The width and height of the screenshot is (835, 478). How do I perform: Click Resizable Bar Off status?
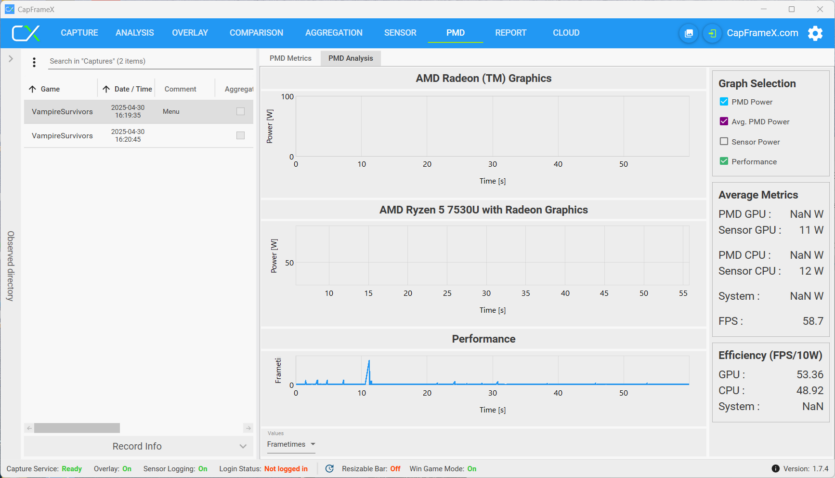click(x=371, y=468)
